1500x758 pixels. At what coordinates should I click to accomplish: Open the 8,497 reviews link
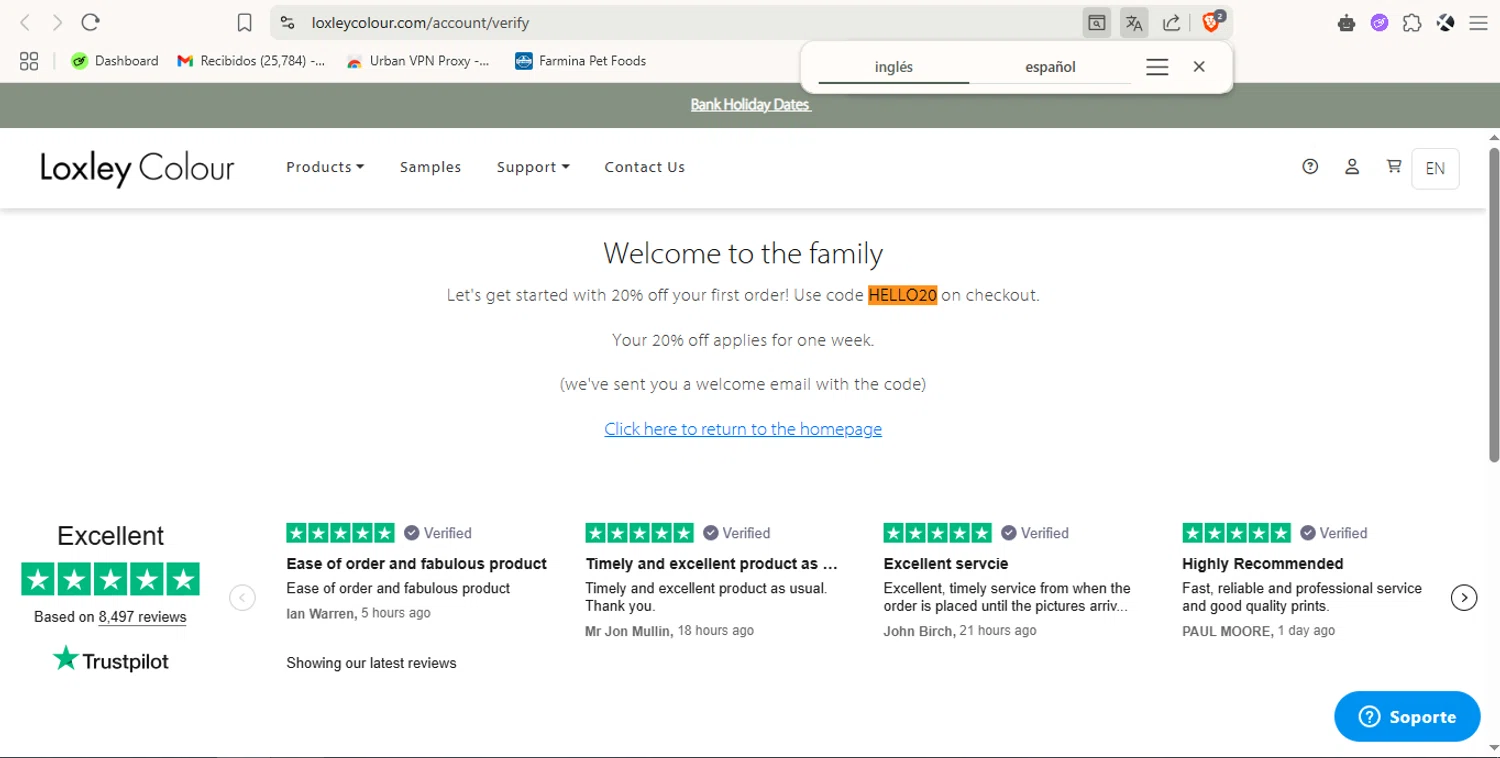pos(142,617)
